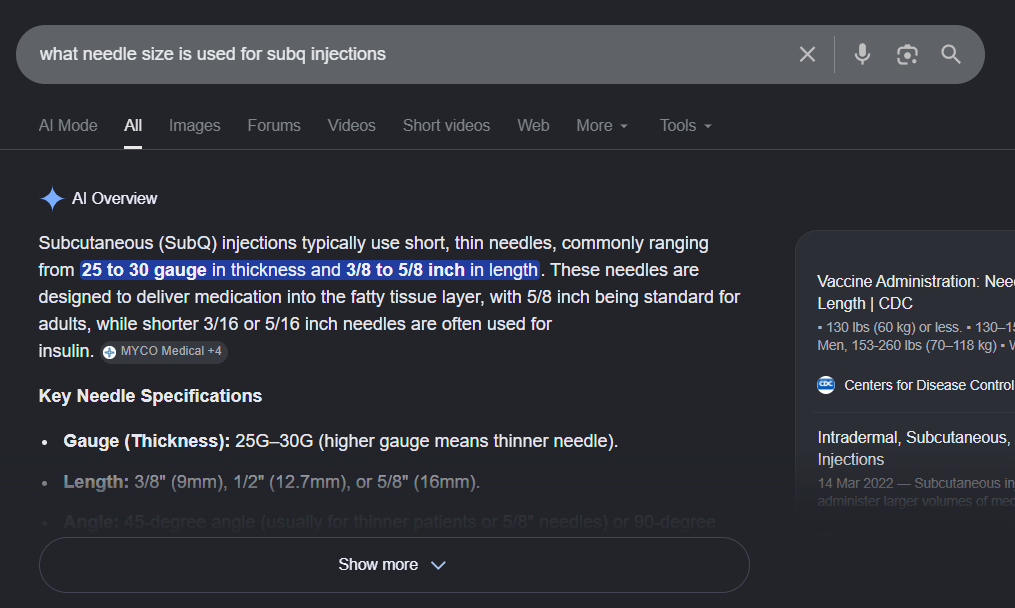Open the Vaccine Administration CDC link

pos(915,292)
